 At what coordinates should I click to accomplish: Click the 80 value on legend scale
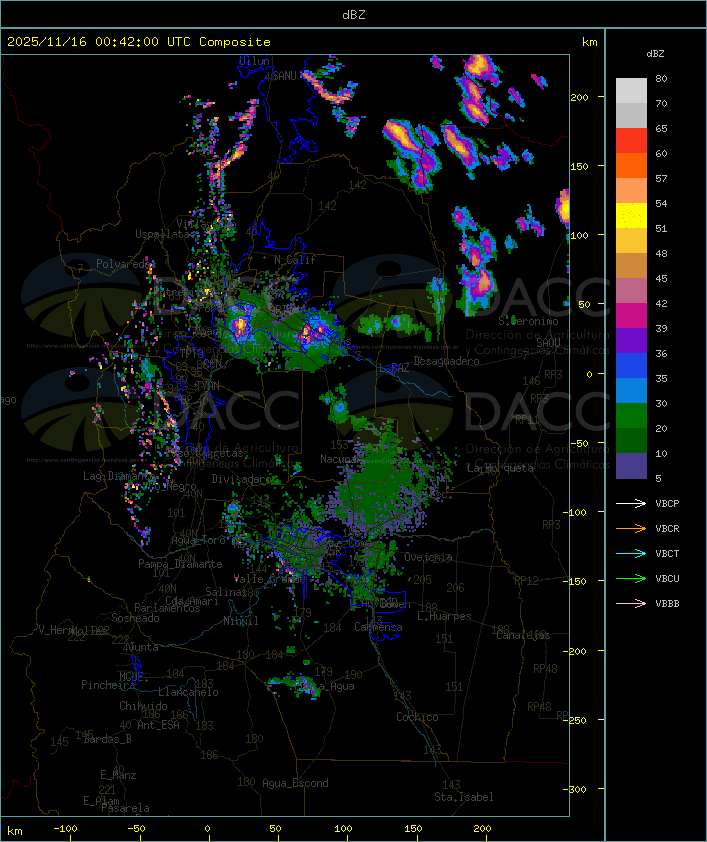pyautogui.click(x=661, y=78)
